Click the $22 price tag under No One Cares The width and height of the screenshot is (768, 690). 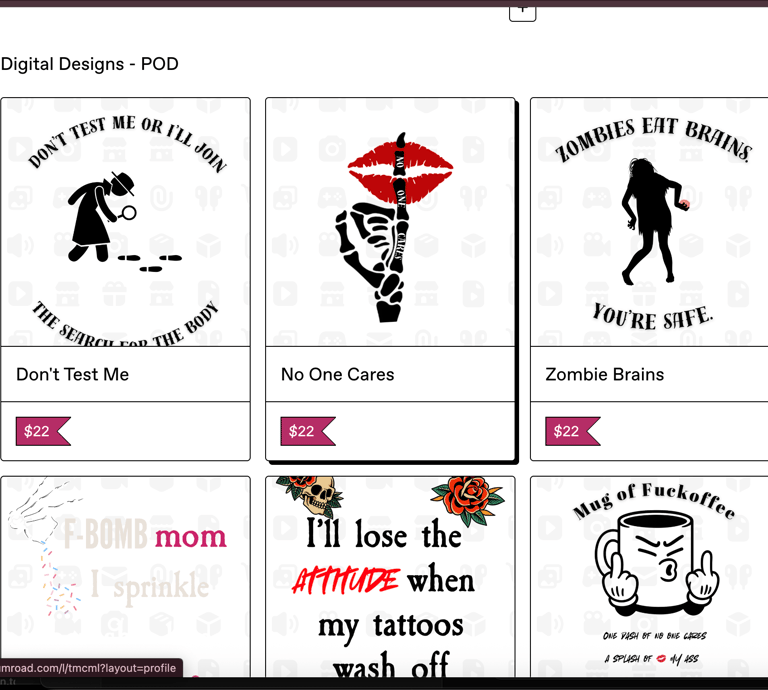(x=308, y=431)
